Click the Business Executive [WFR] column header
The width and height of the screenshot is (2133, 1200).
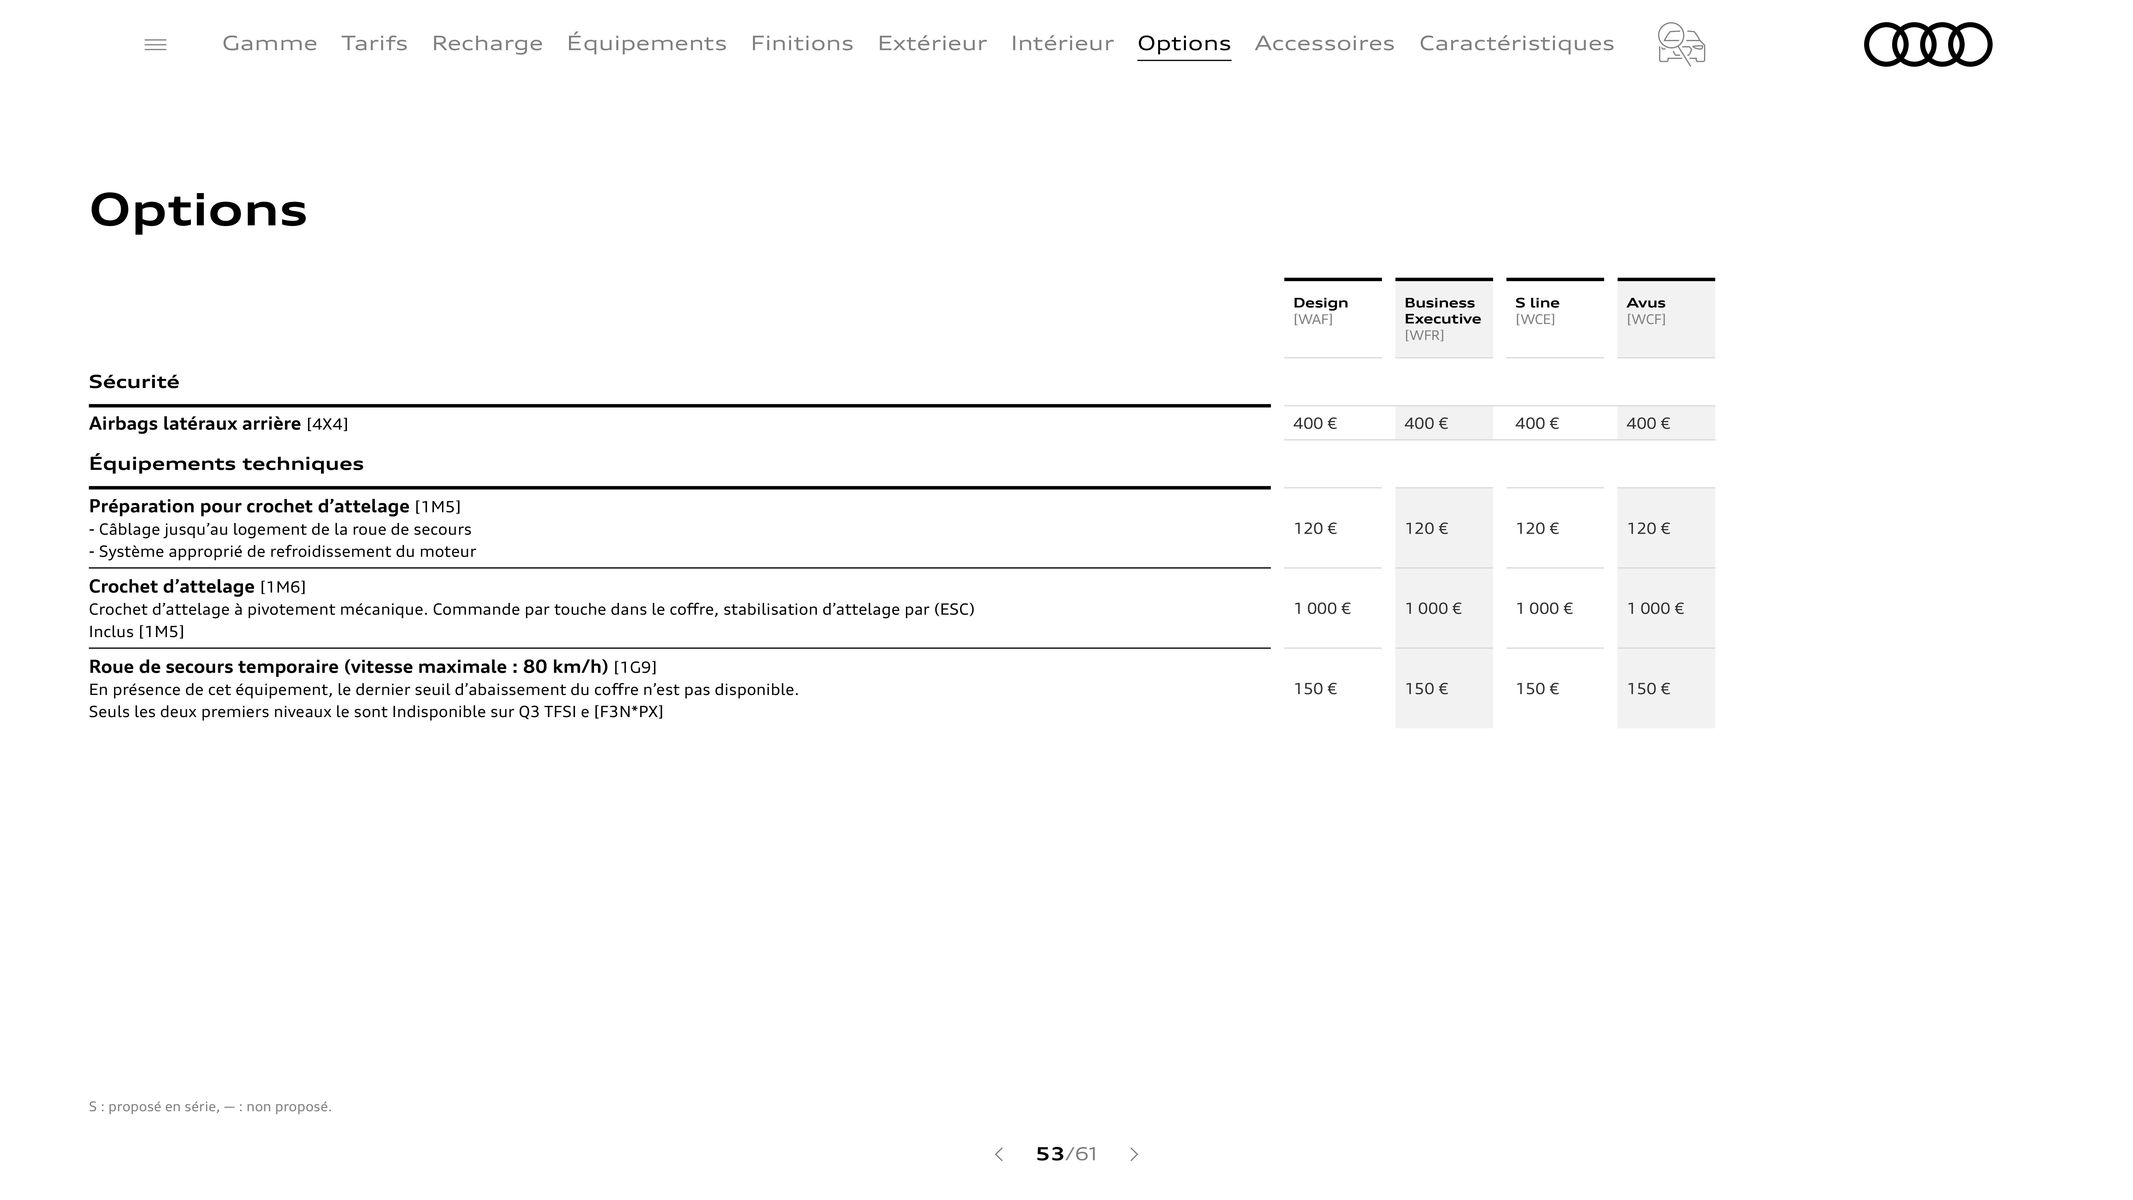1444,318
